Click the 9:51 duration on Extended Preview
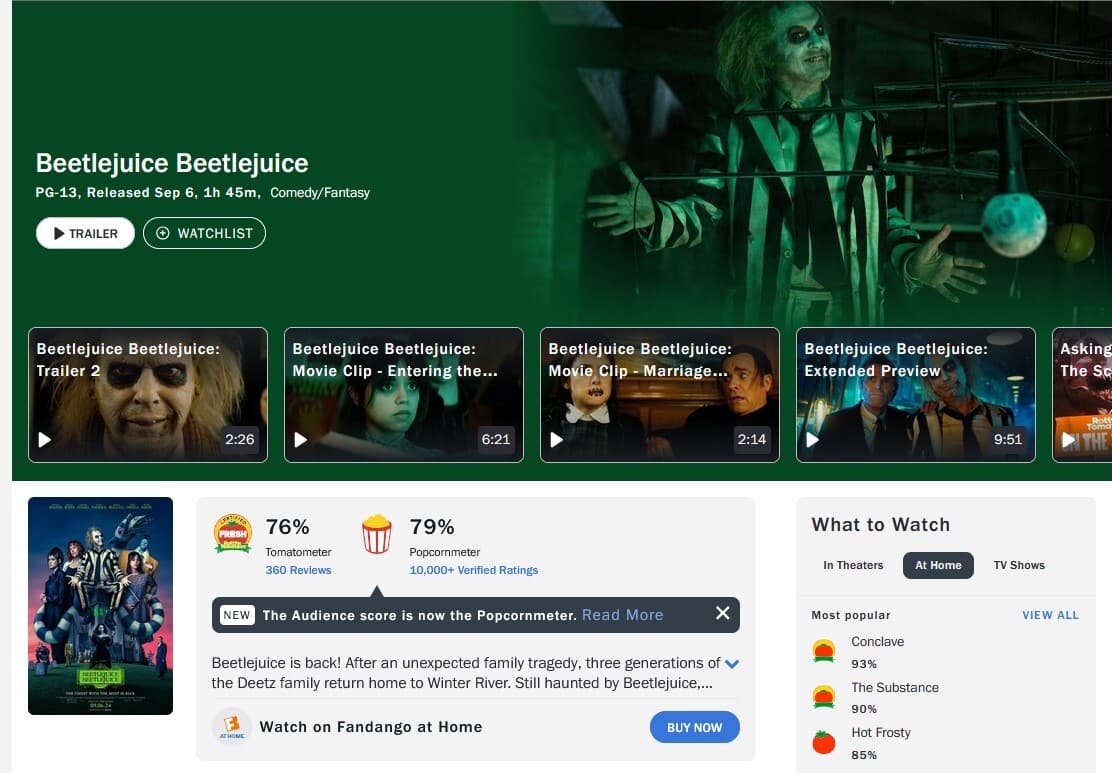Screen dimensions: 1112x773 click(x=1008, y=440)
